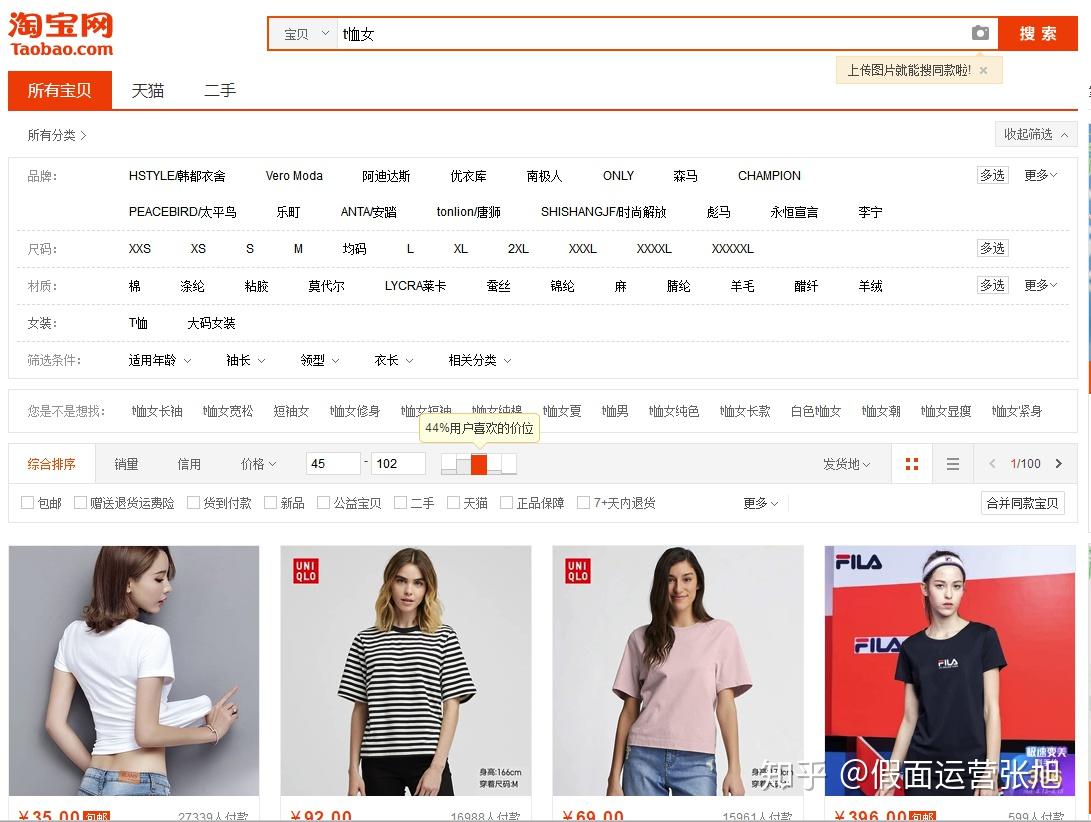This screenshot has height=822, width=1091.
Task: Click the Taobao logo
Action: coord(61,34)
